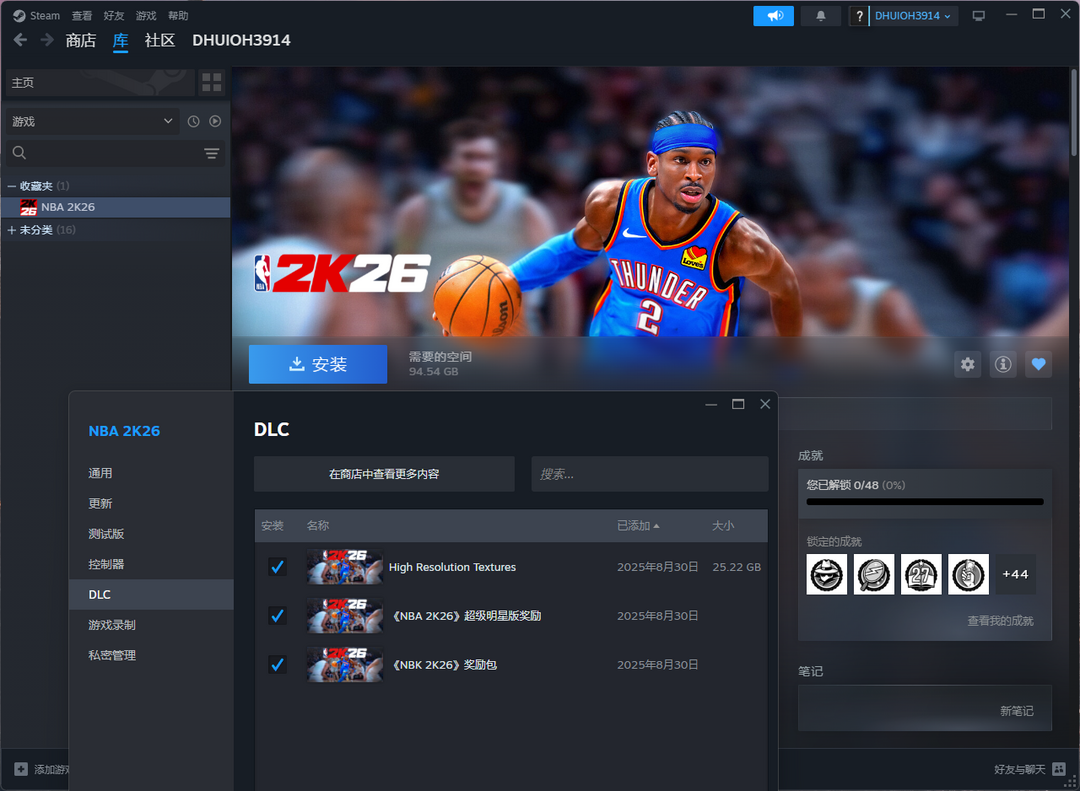Click 在商店中查看更多内容 button
This screenshot has height=791, width=1080.
[x=384, y=474]
